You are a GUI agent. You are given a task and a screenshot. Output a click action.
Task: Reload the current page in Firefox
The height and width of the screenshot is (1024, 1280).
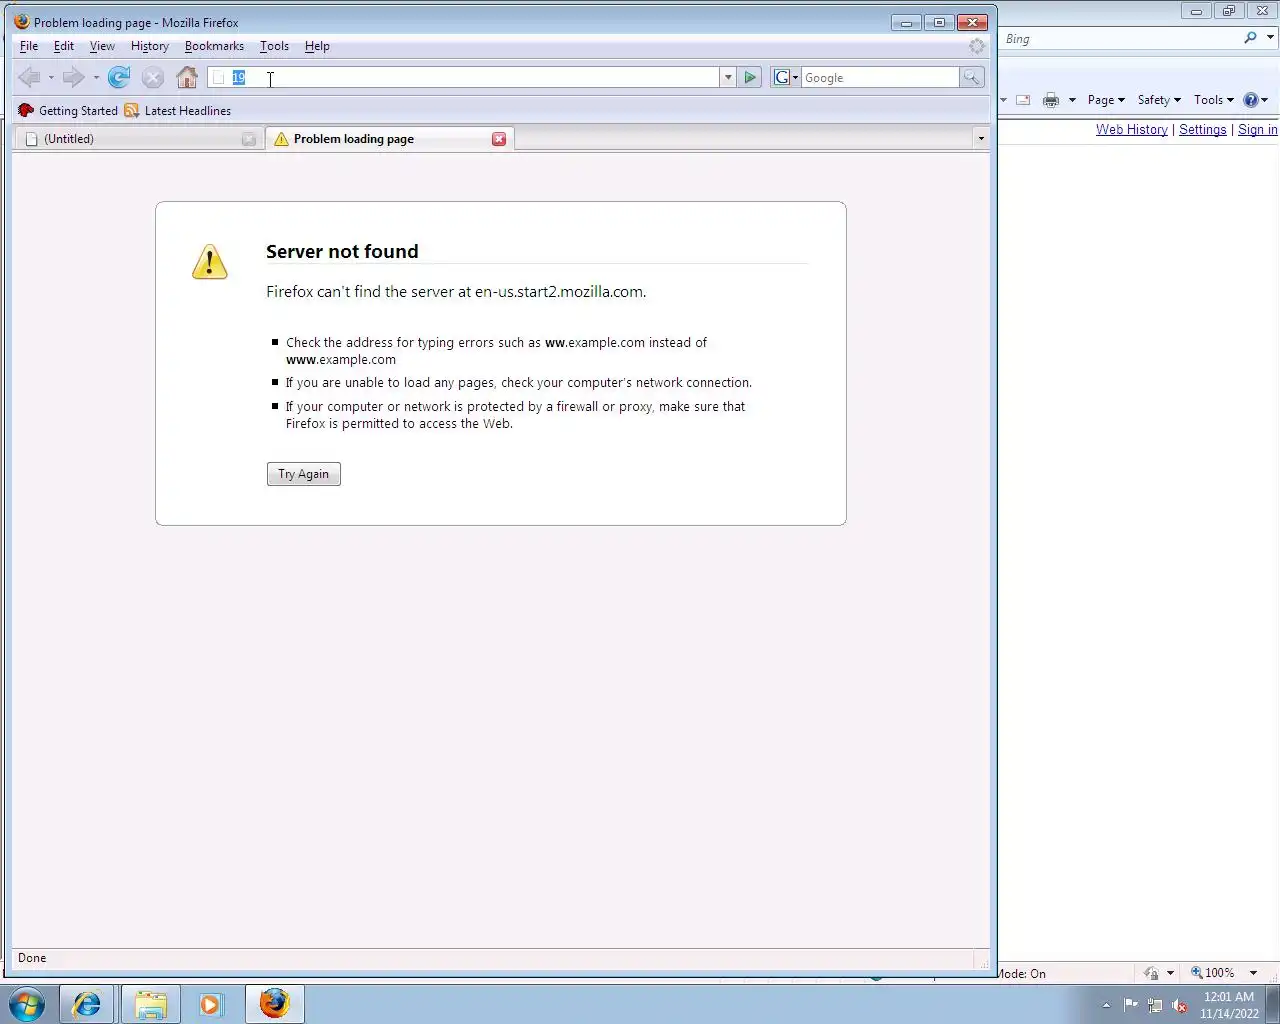pyautogui.click(x=119, y=77)
